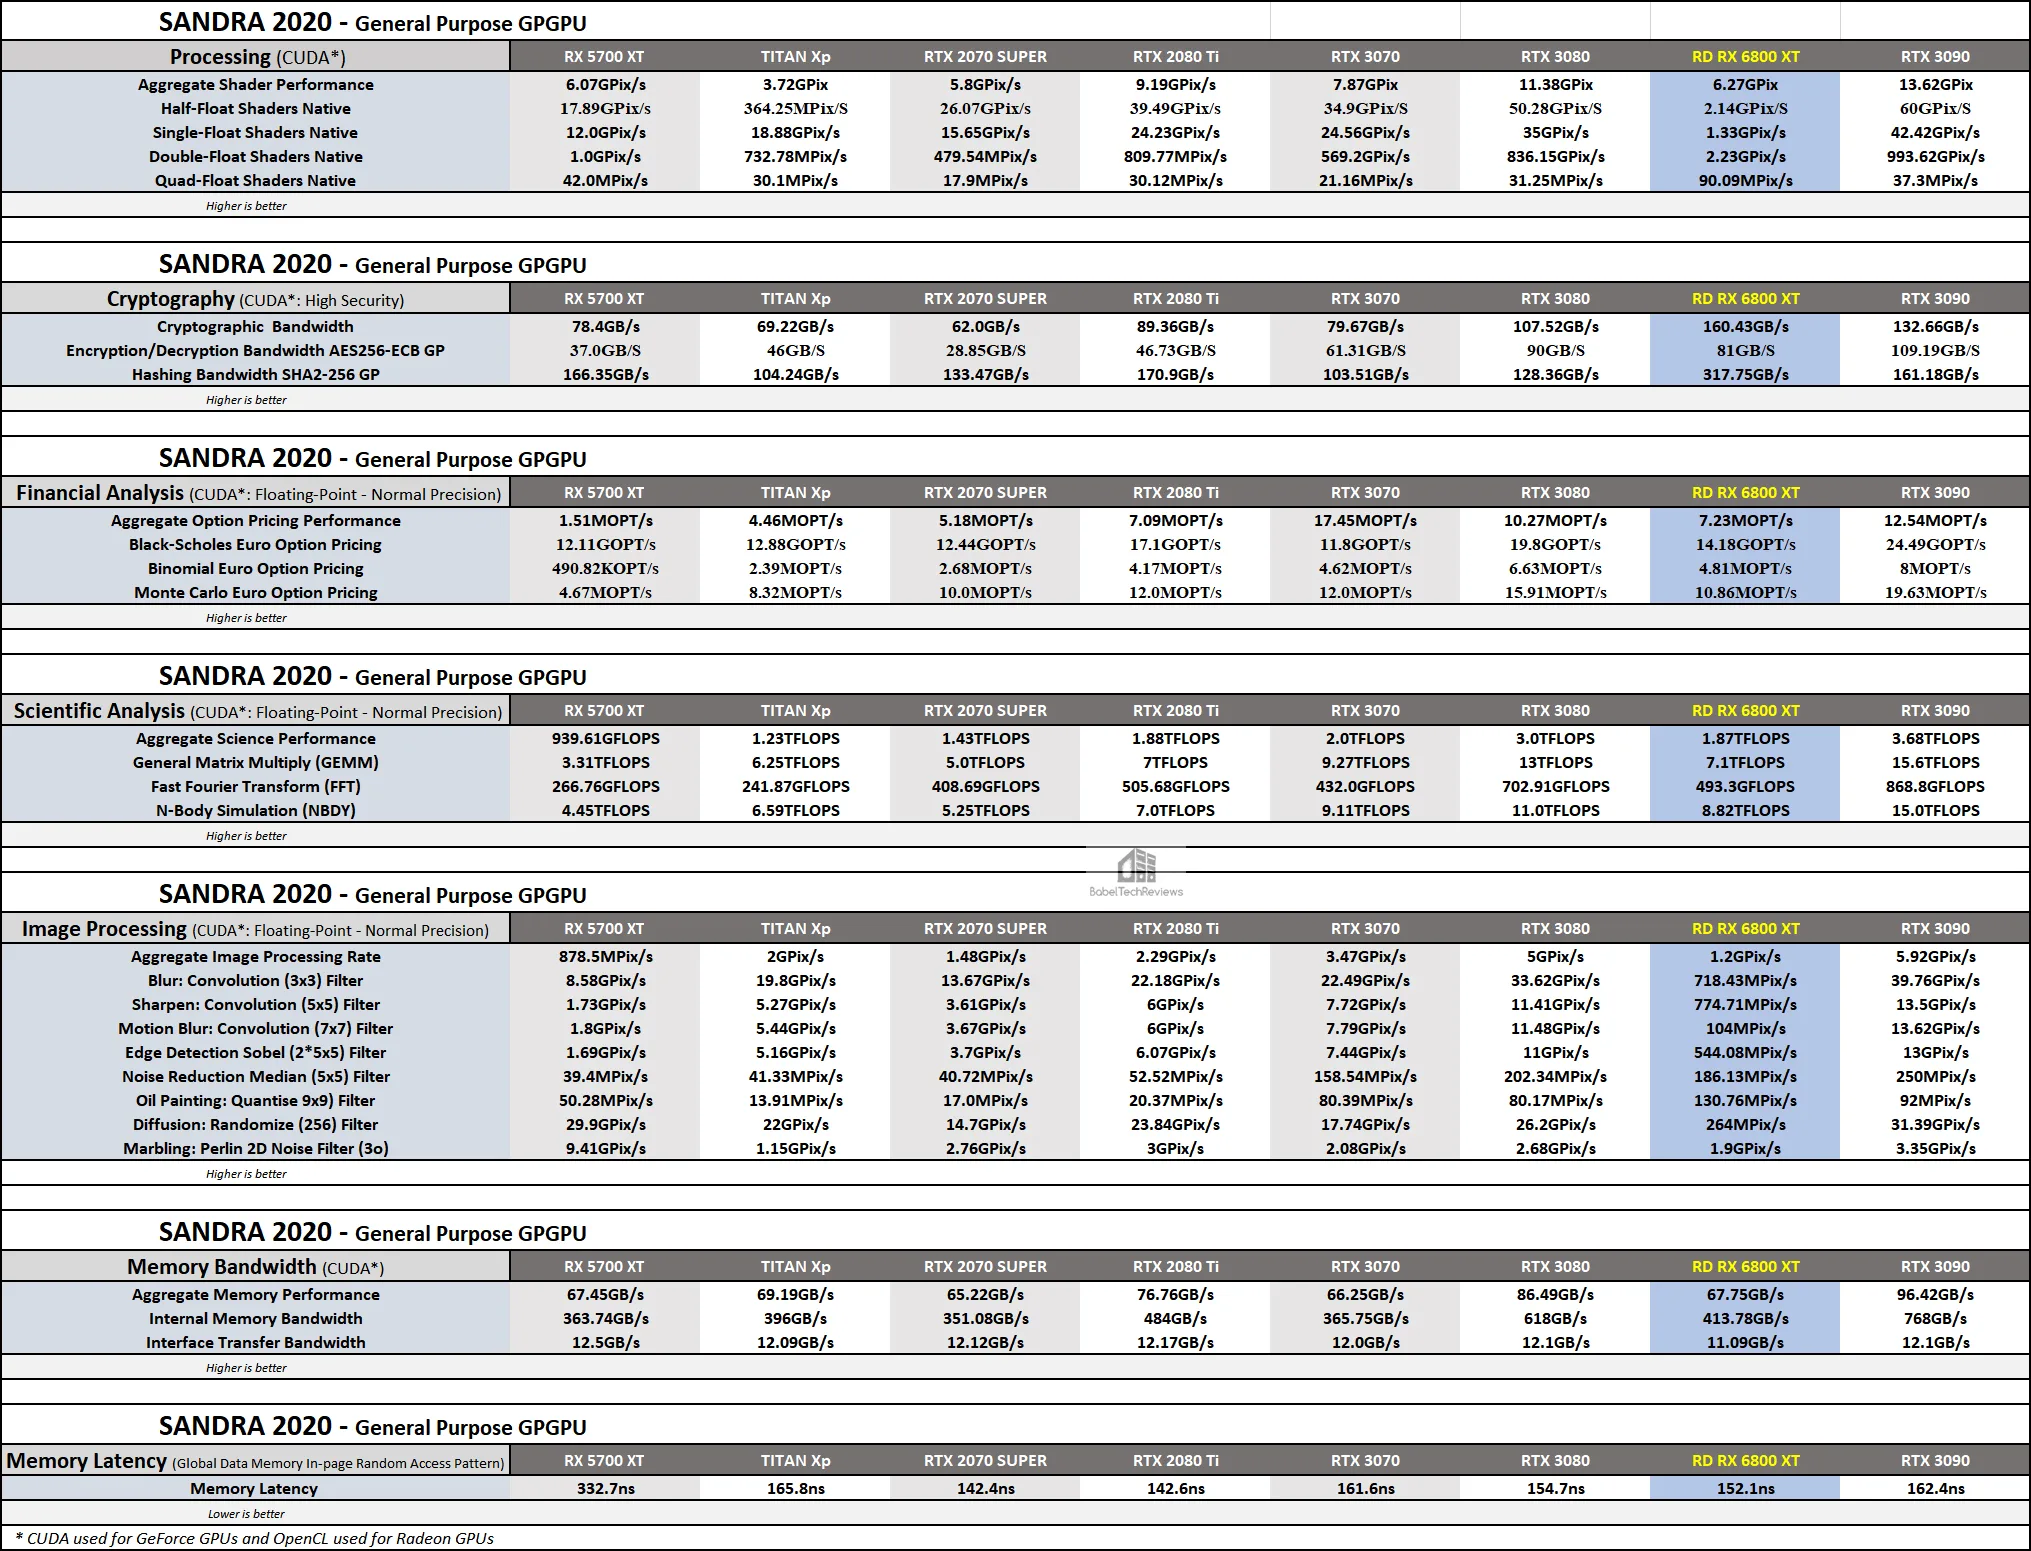
Task: Select the 96.42GB/s aggregate memory value
Action: click(1935, 1295)
